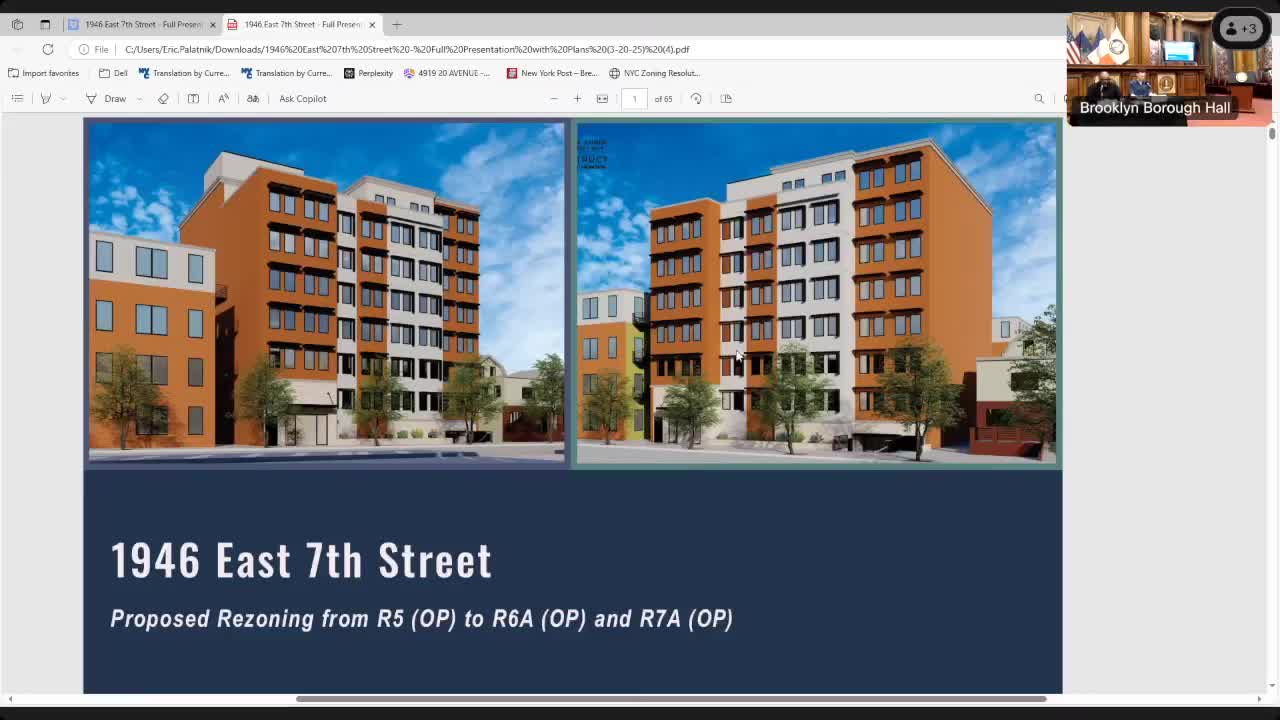Click the right building rendering image
The width and height of the screenshot is (1280, 720).
pyautogui.click(x=816, y=293)
